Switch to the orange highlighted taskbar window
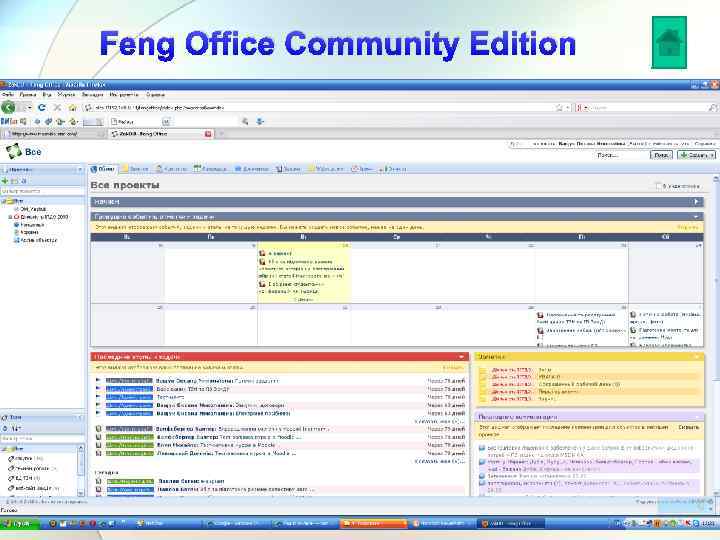Viewport: 720px width, 540px height. click(x=373, y=523)
